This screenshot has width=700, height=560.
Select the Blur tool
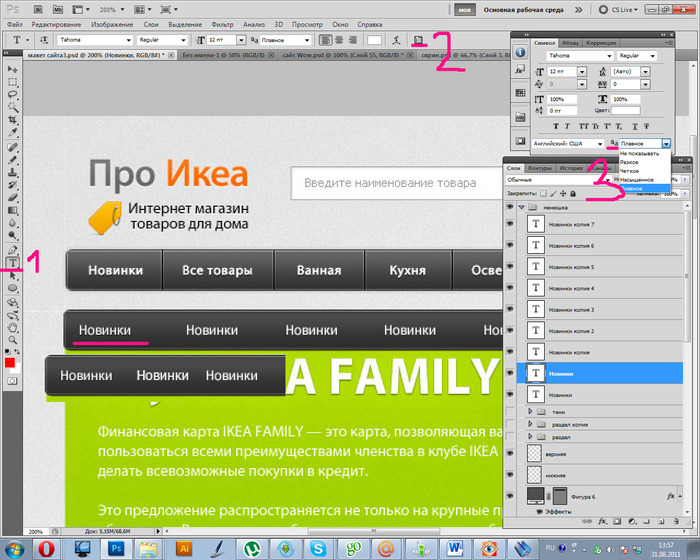click(x=12, y=222)
